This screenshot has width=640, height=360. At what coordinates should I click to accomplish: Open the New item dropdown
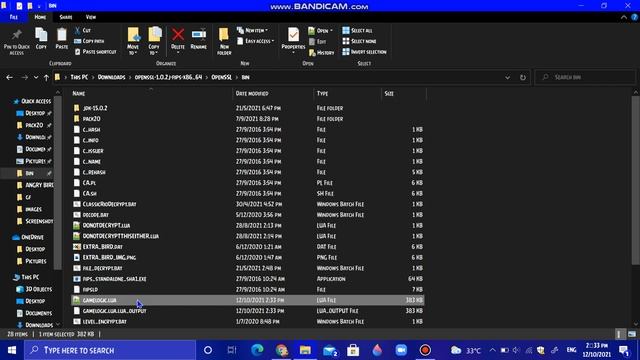[x=252, y=31]
